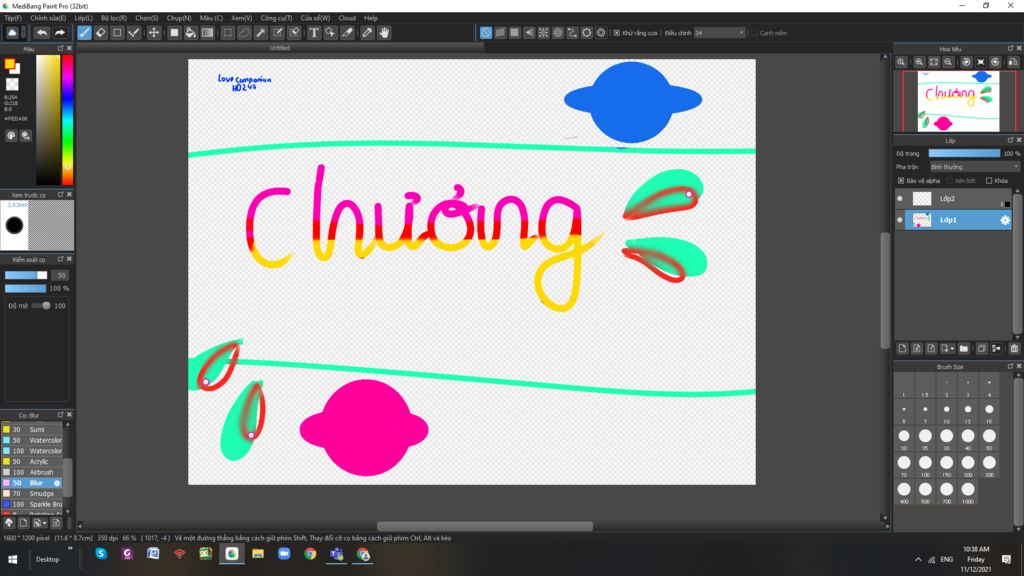The image size is (1024, 576).
Task: Toggle Xén bớt checkbox
Action: point(949,181)
